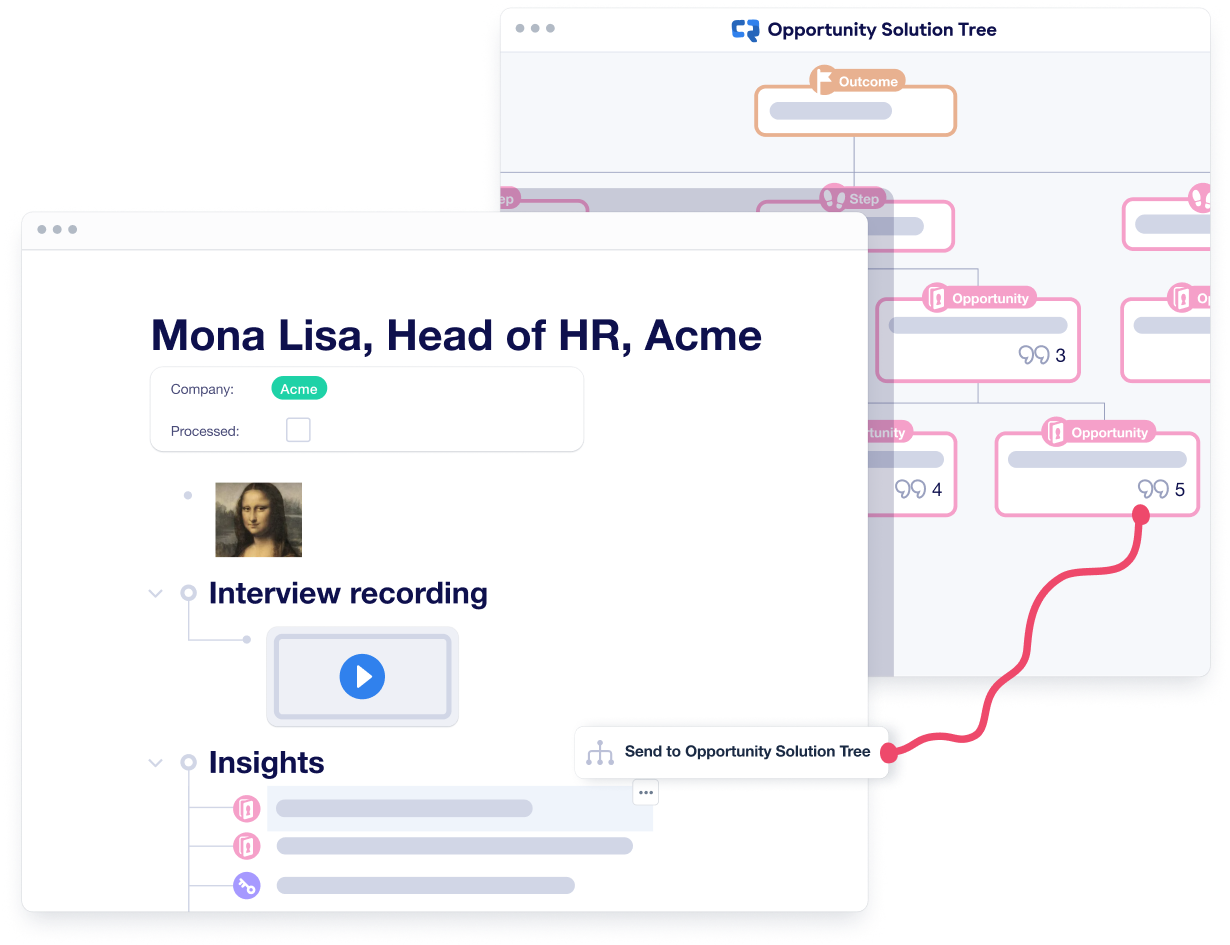
Task: Select the Opportunity card with 3 quotes
Action: [978, 340]
